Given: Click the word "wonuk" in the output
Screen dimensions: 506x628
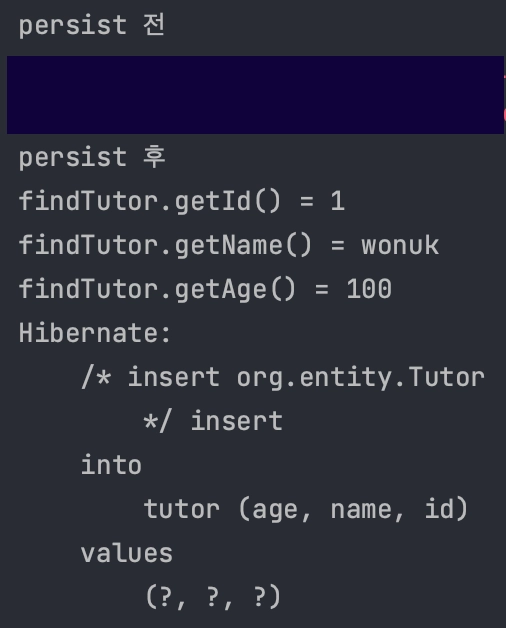Looking at the screenshot, I should coord(400,246).
